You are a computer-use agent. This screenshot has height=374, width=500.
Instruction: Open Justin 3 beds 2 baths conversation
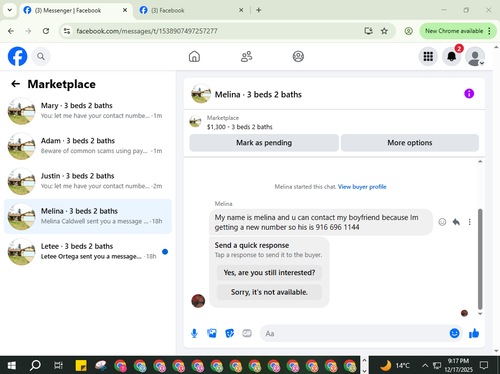(x=88, y=181)
